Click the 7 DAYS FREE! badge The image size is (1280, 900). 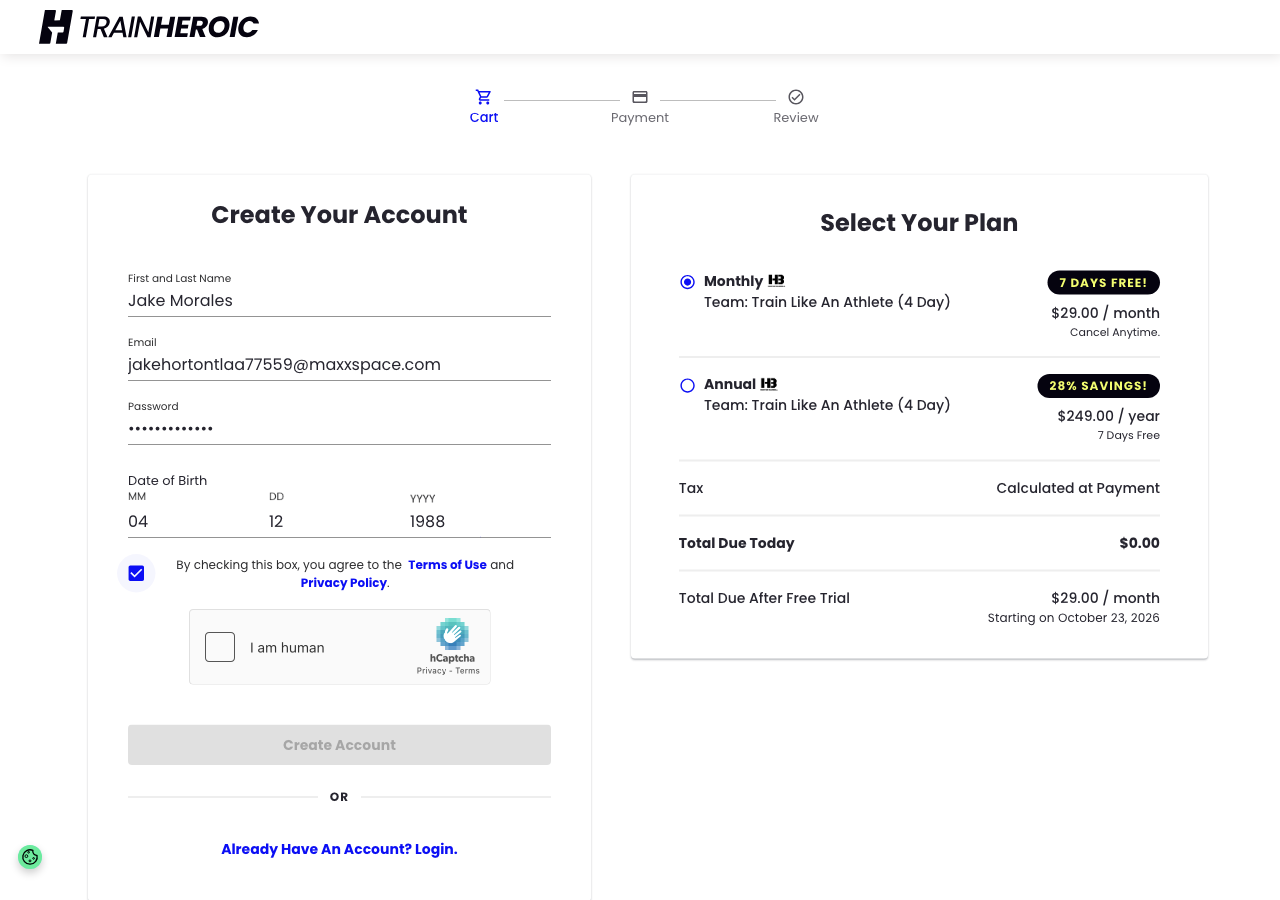click(x=1104, y=283)
